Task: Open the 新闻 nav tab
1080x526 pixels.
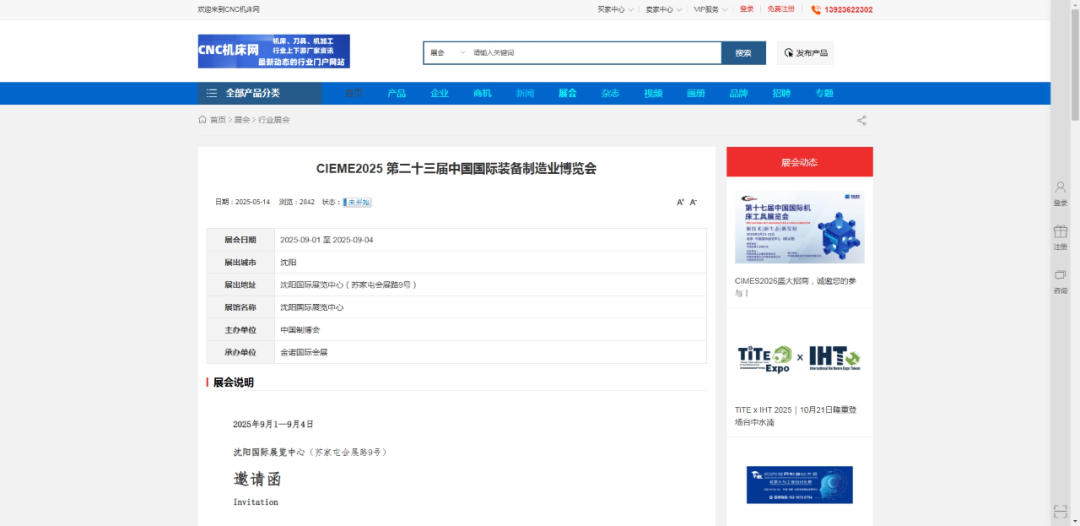Action: pyautogui.click(x=525, y=94)
